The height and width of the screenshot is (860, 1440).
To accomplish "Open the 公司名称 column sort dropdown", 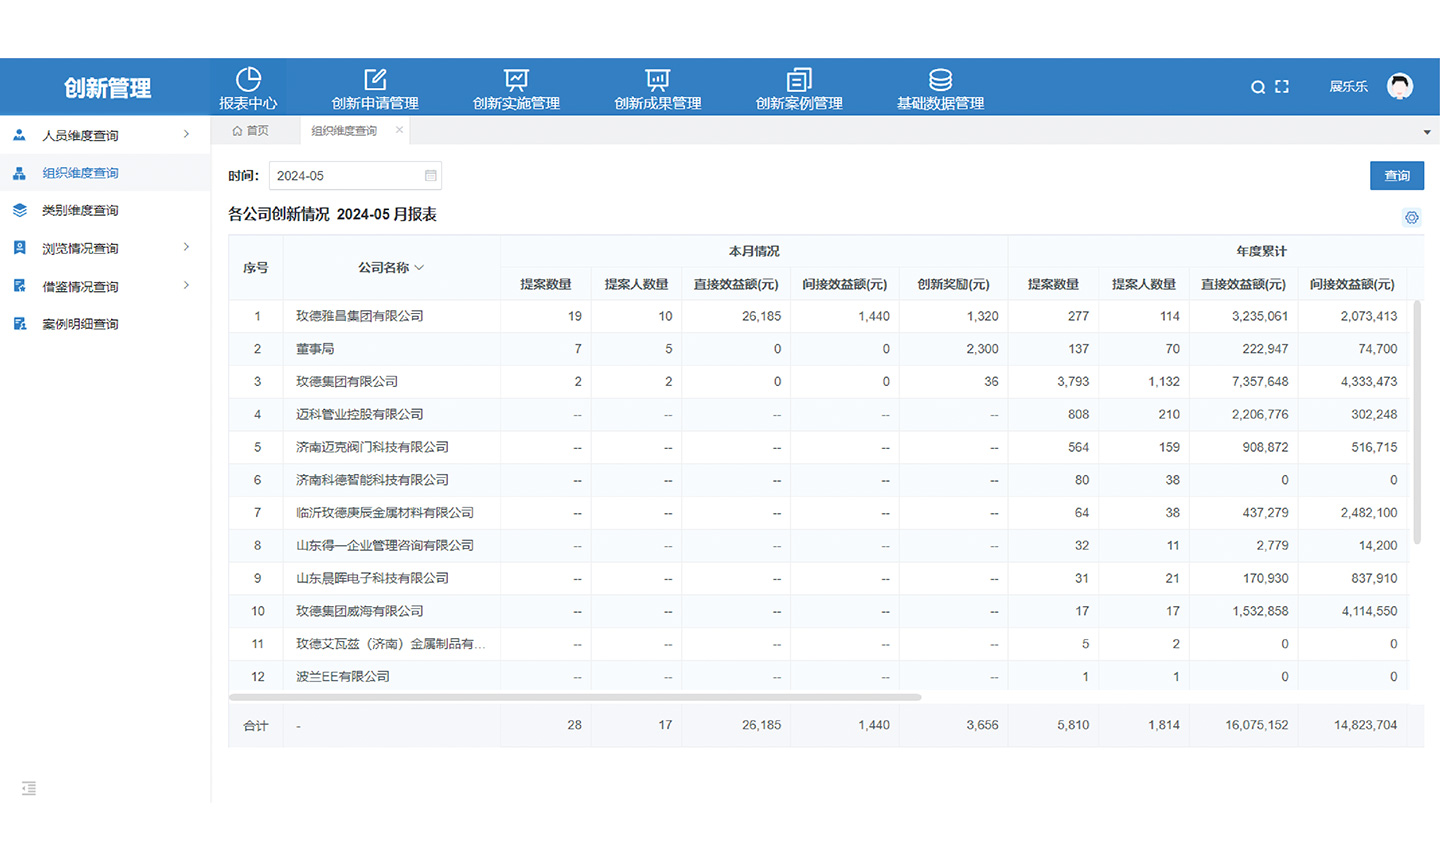I will click(x=420, y=267).
